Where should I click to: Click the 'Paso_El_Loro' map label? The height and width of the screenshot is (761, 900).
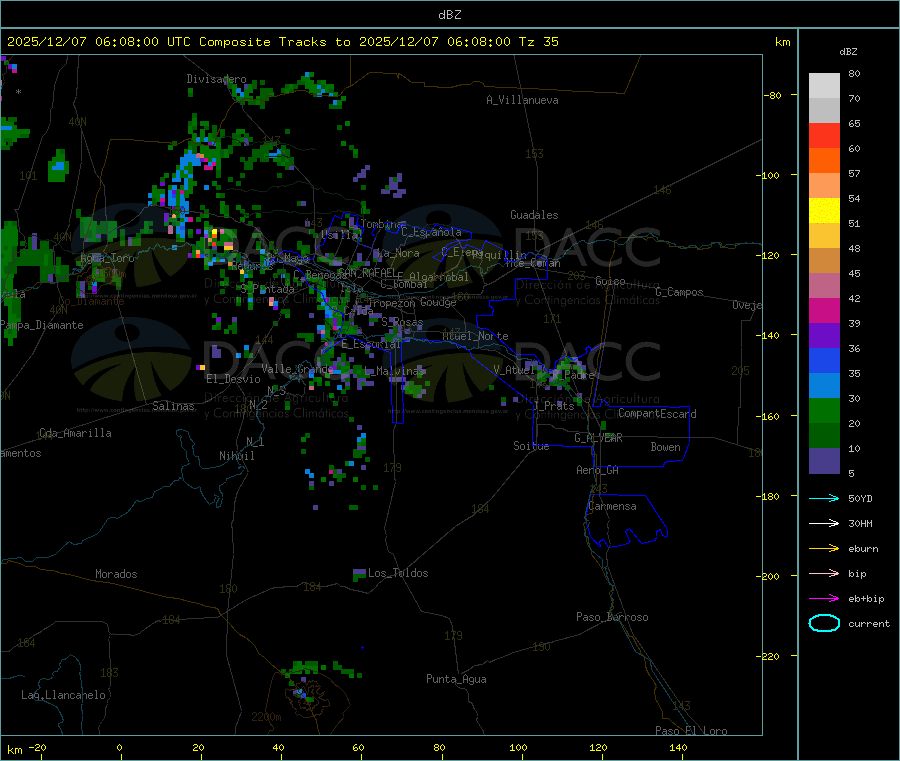coord(691,731)
